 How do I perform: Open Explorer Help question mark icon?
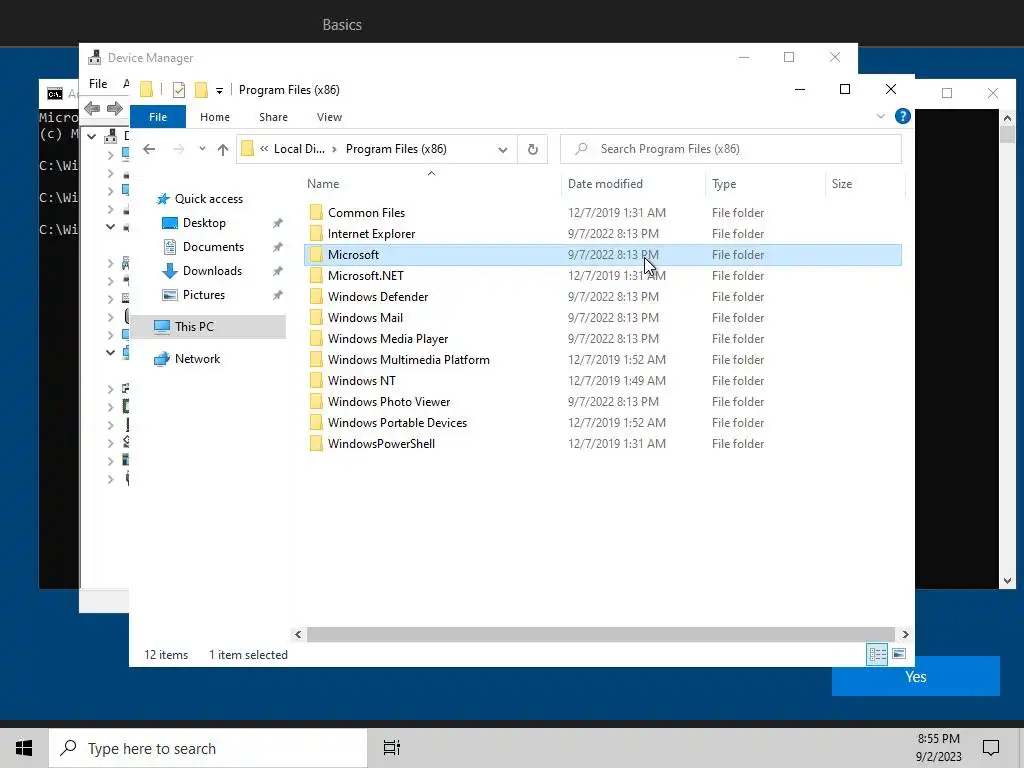[903, 116]
